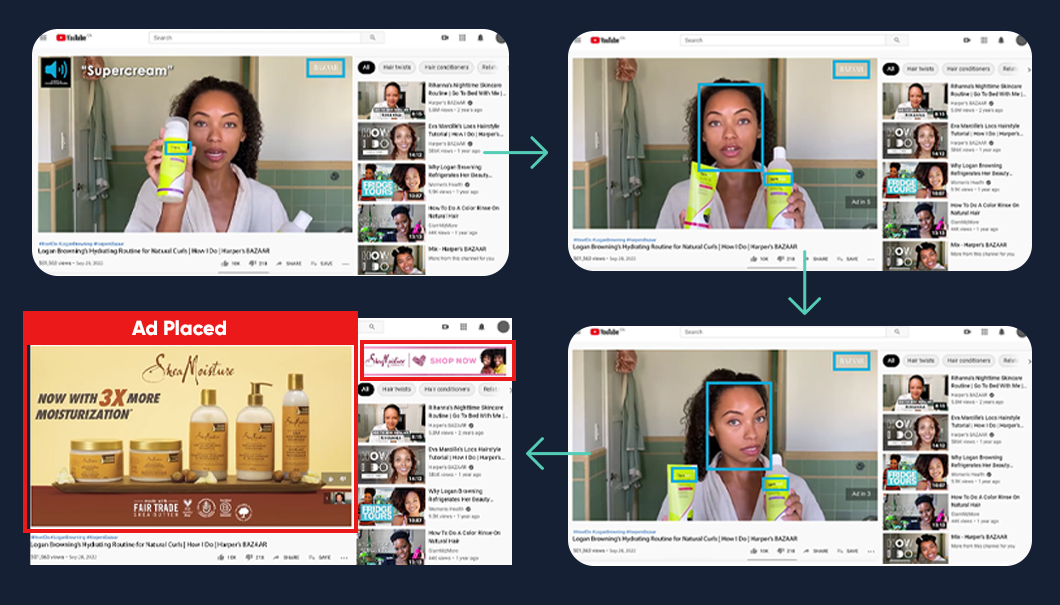1060x605 pixels.
Task: Open the notifications bell in the third screenshot
Action: click(x=1001, y=332)
